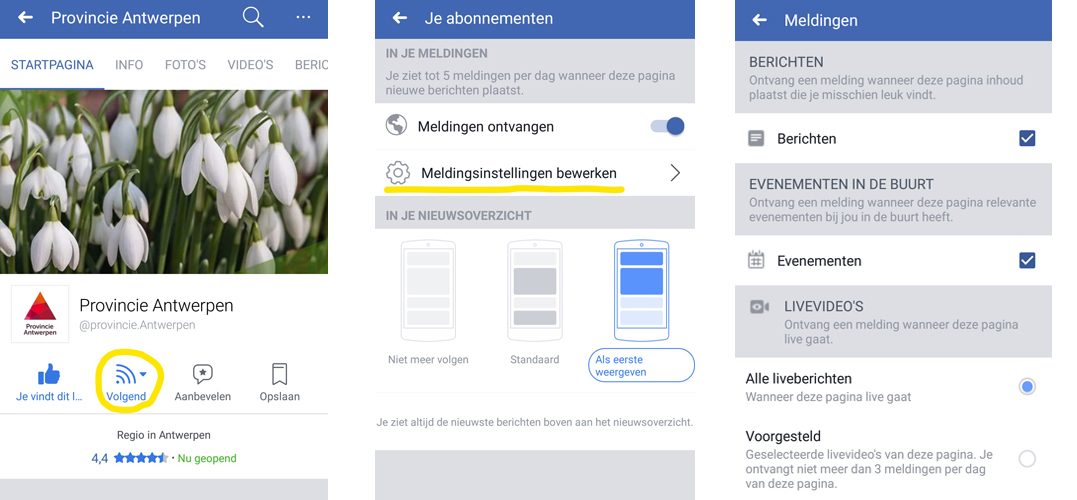
Task: Choose the Standaard news feed option
Action: pyautogui.click(x=534, y=302)
